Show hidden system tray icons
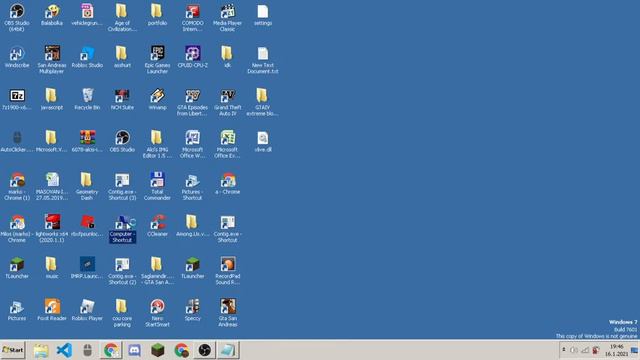 pyautogui.click(x=564, y=350)
